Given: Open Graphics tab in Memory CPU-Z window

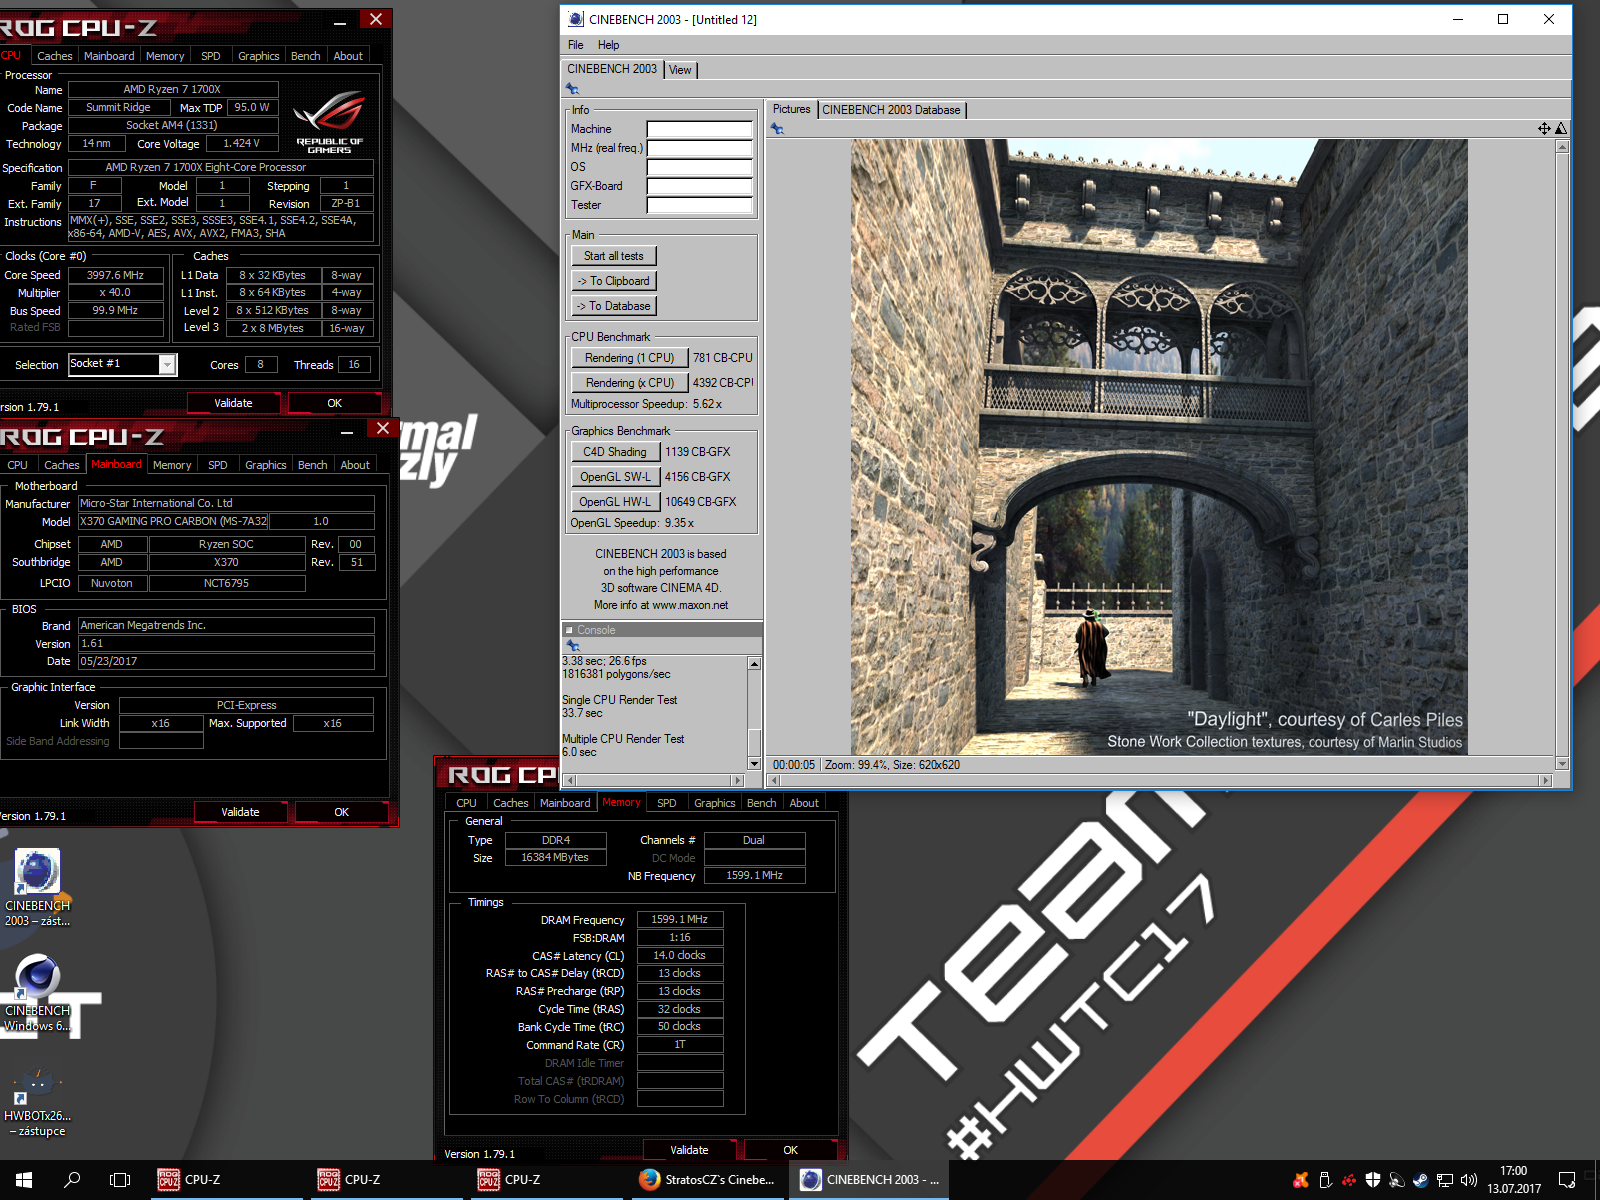Looking at the screenshot, I should point(714,803).
